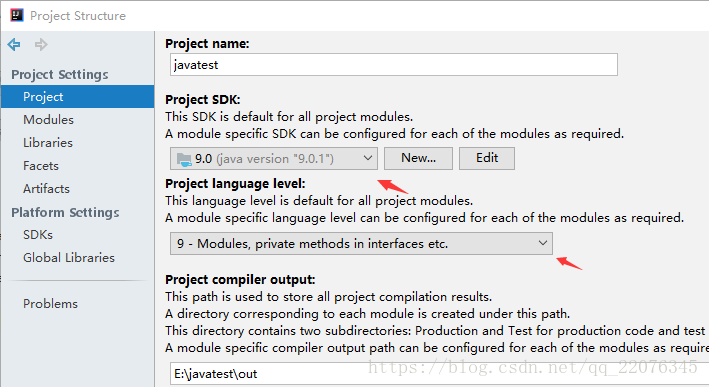Click into the Project name field
Viewport: 709px width, 387px height.
pyautogui.click(x=394, y=65)
